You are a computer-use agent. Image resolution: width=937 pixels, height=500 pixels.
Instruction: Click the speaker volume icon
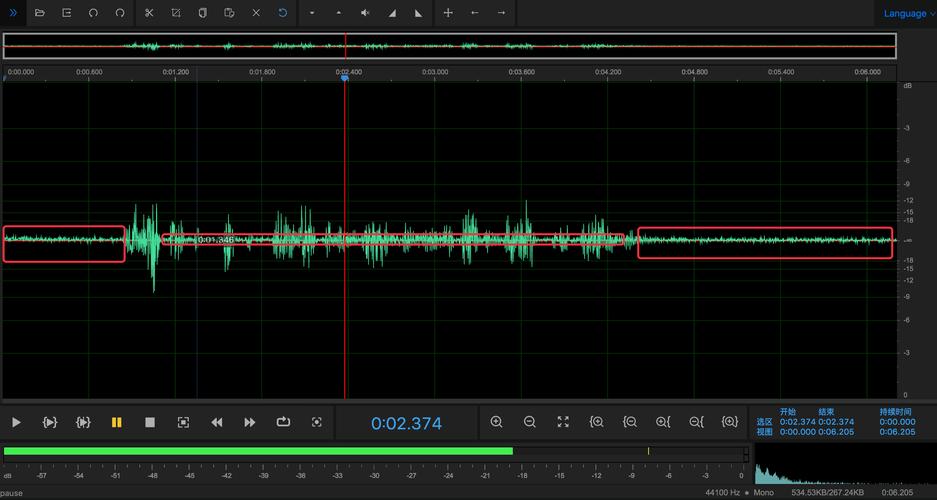click(x=364, y=13)
